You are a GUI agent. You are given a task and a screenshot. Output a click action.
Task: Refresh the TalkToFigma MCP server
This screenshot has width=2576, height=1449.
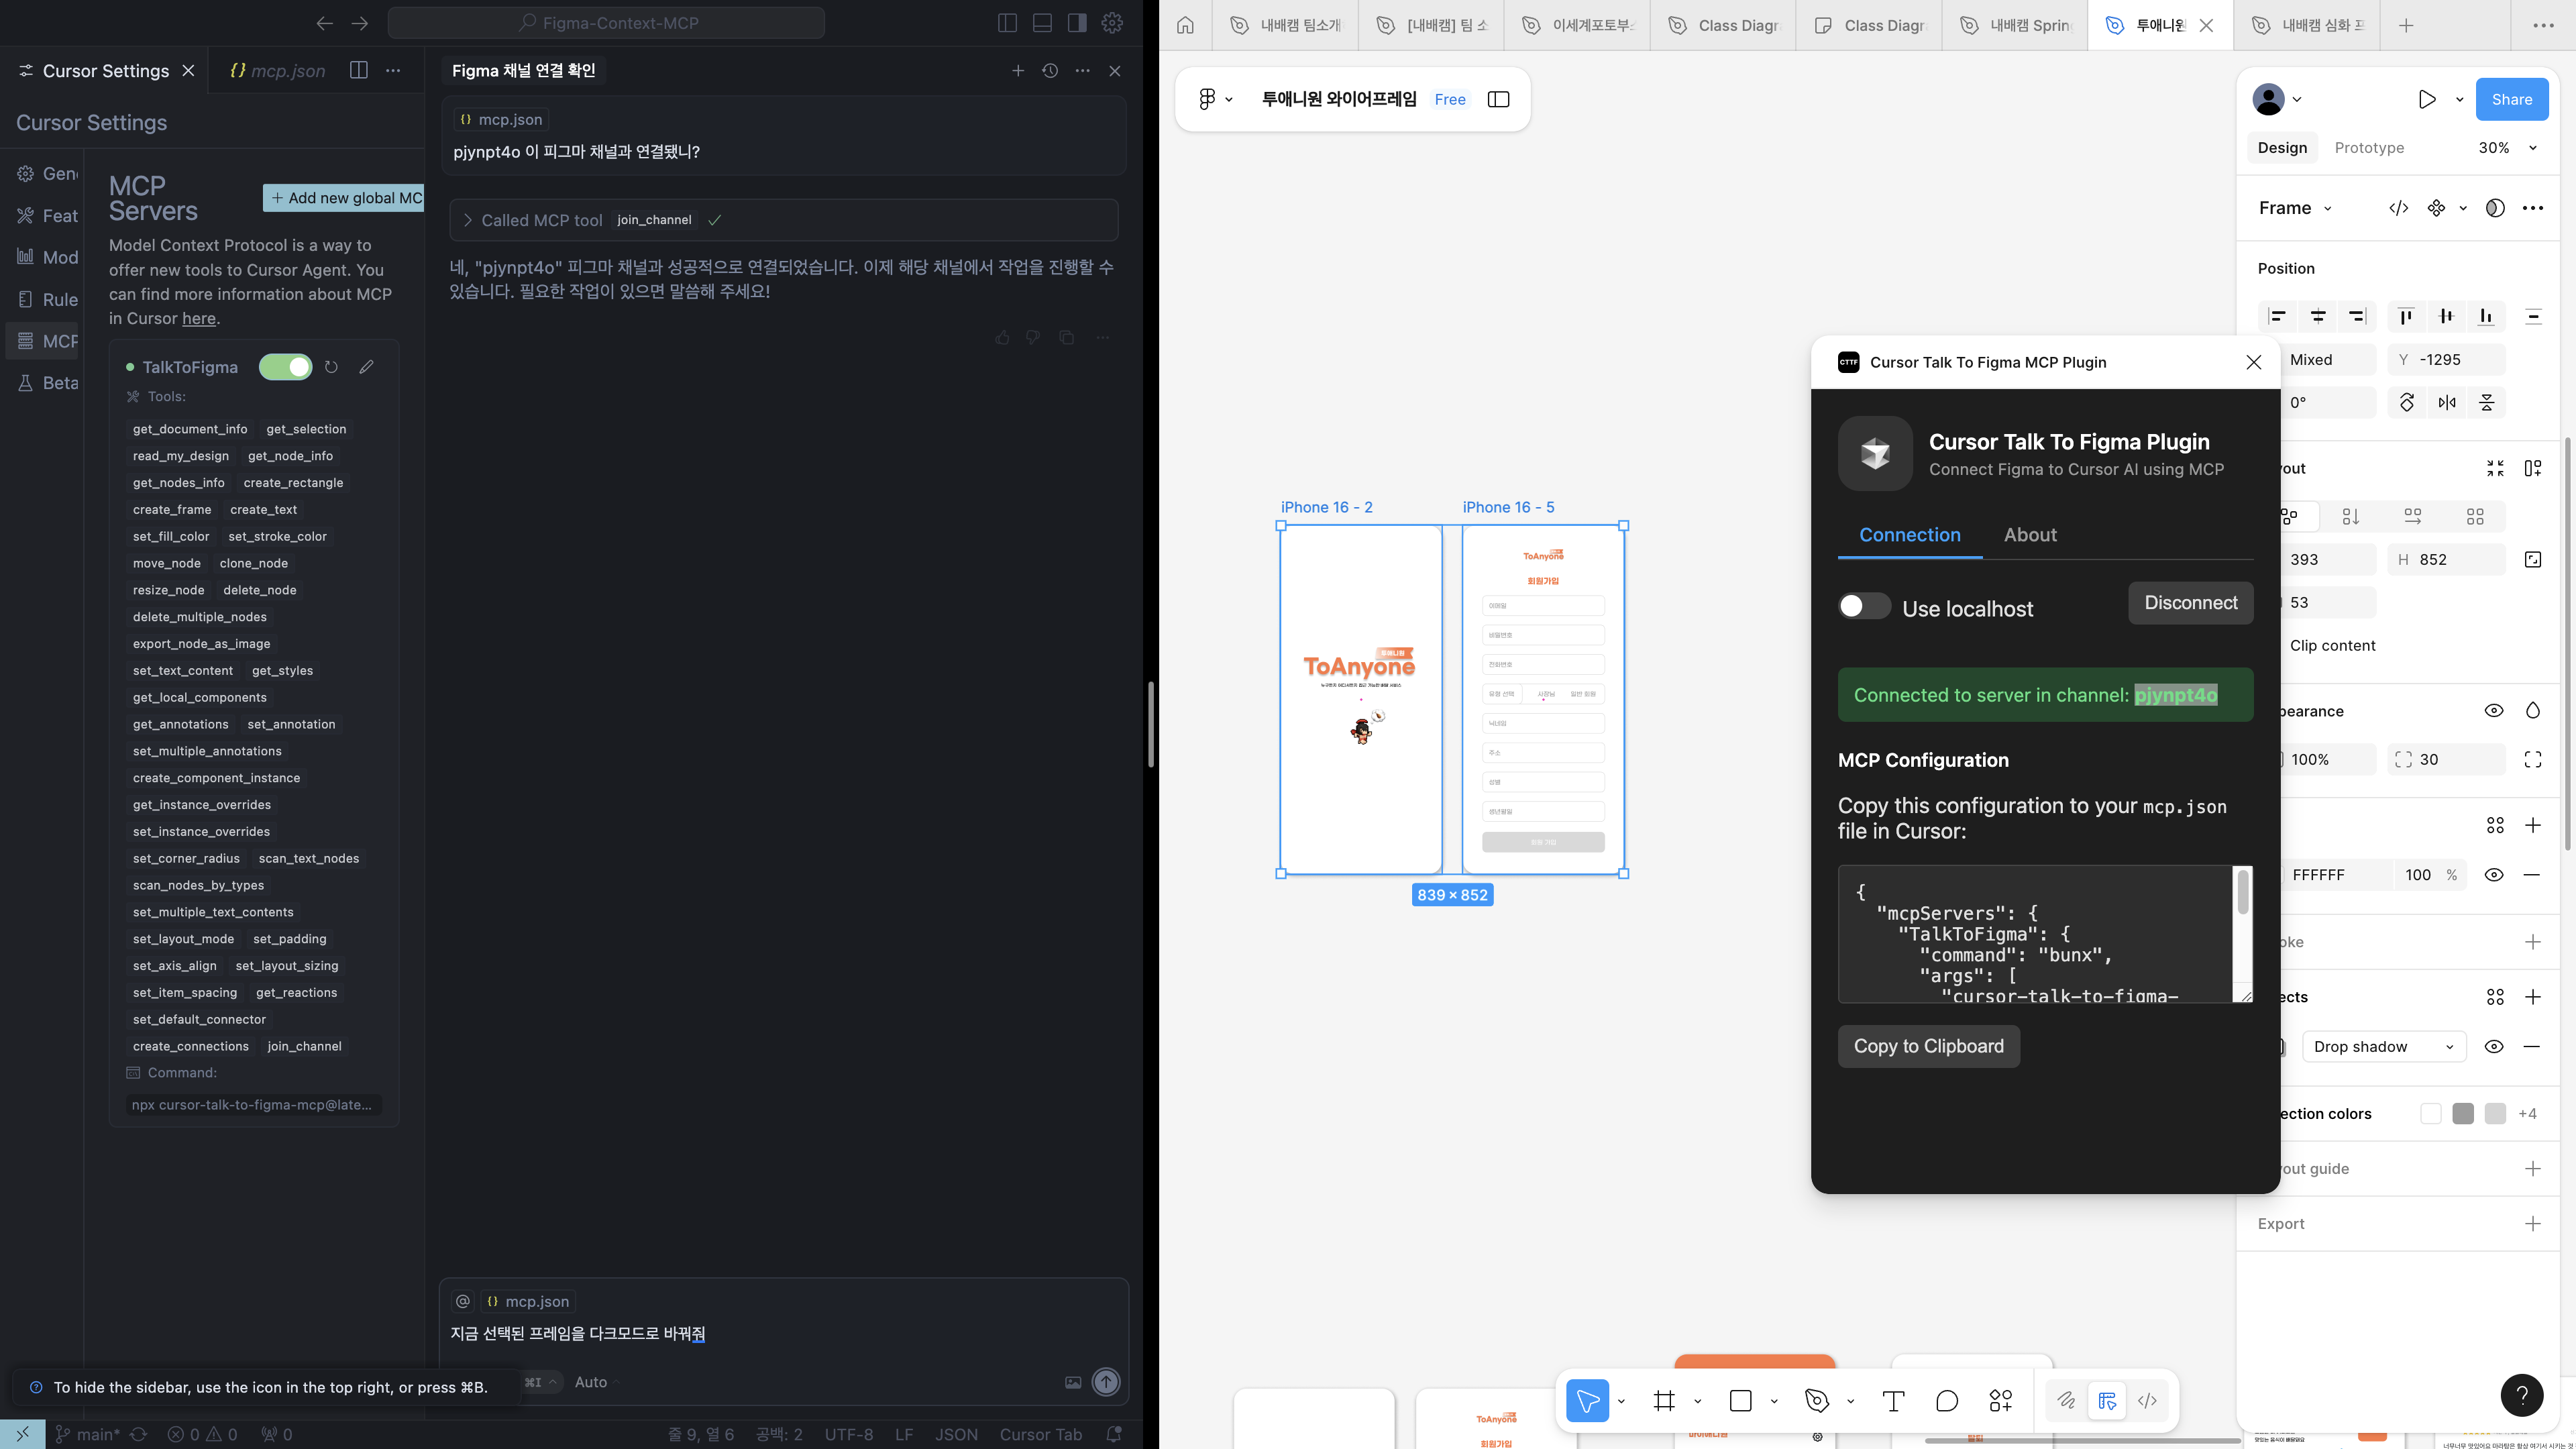click(x=331, y=367)
